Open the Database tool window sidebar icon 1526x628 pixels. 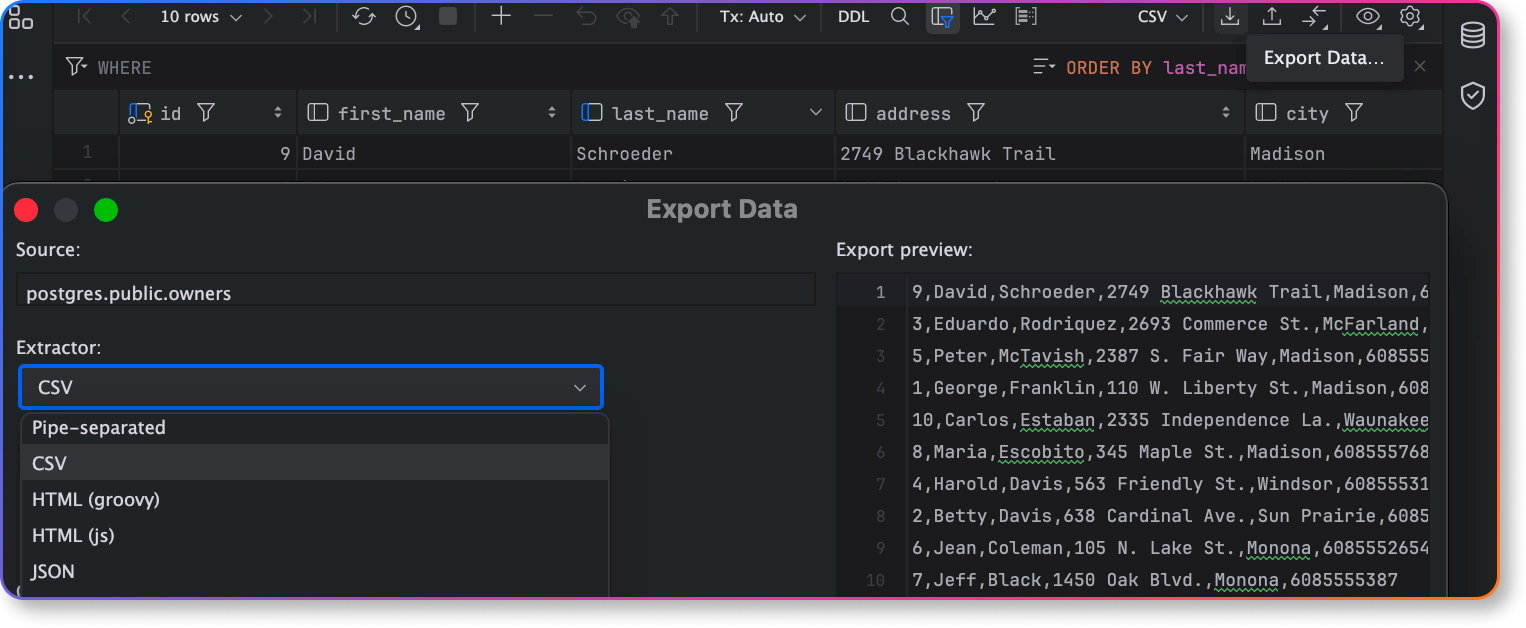[1473, 36]
